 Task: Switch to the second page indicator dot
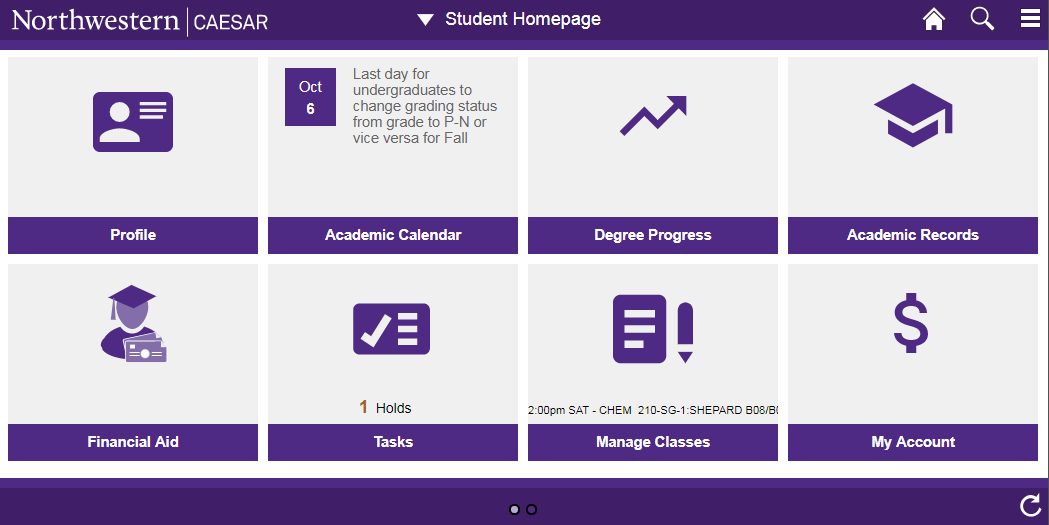pyautogui.click(x=531, y=510)
